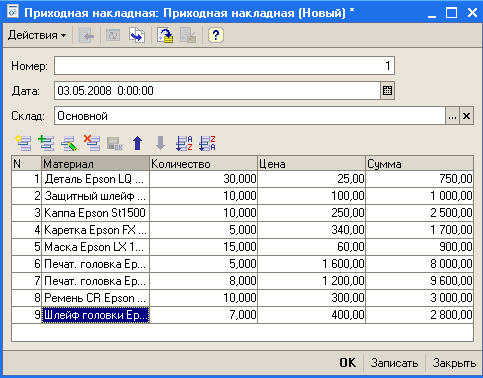This screenshot has height=378, width=483.
Task: Click the Дата input field
Action: 217,91
